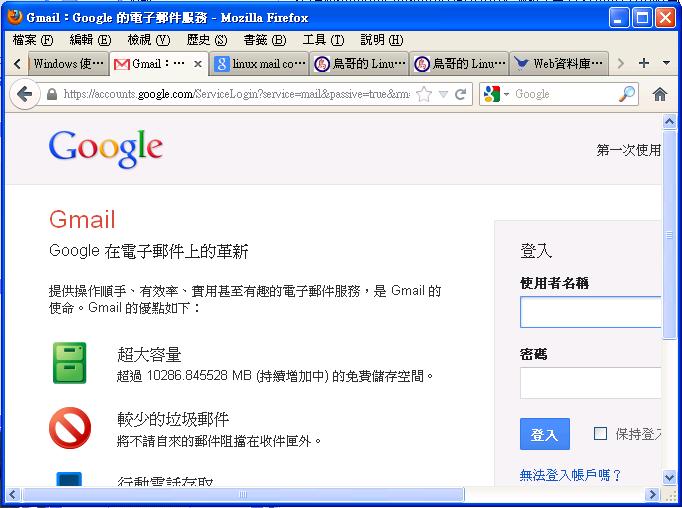The width and height of the screenshot is (682, 508).
Task: Open the 工具 (T) menu
Action: click(323, 40)
